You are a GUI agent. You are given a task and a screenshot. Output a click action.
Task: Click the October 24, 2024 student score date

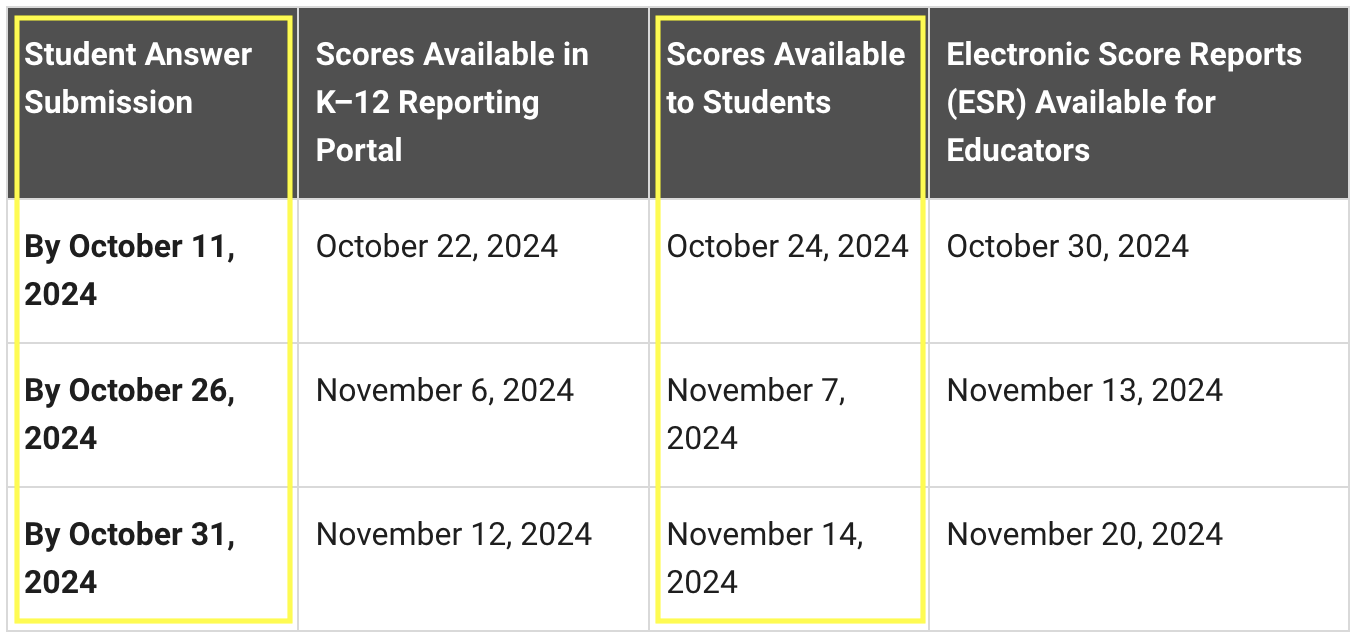[788, 246]
